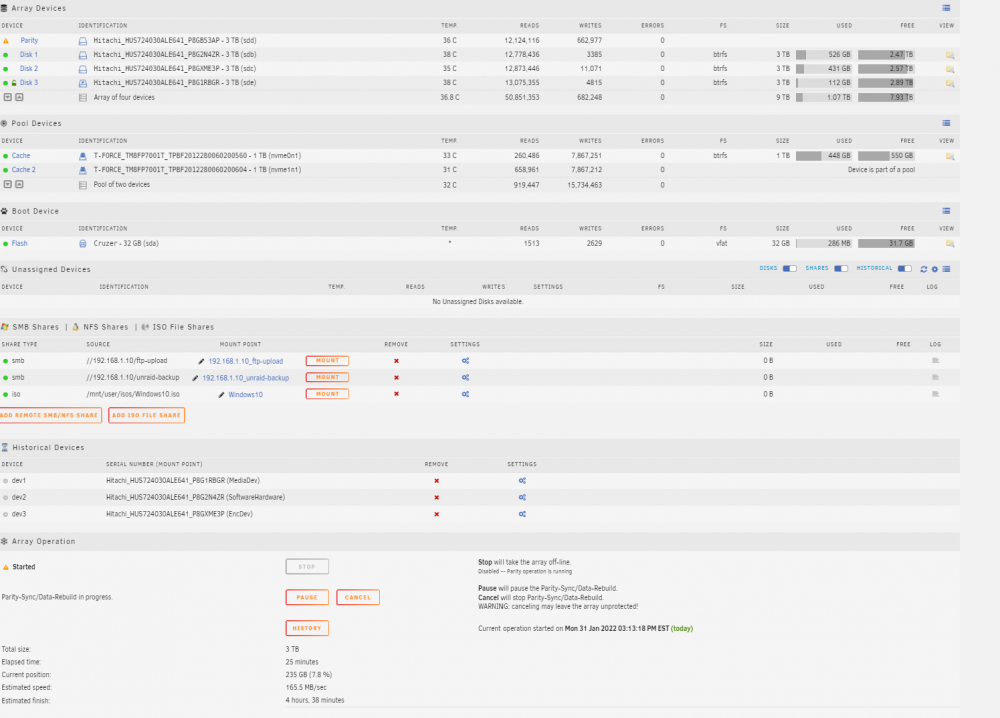Screen dimensions: 1000x718
Task: Open settings for historical dev2
Action: [522, 497]
